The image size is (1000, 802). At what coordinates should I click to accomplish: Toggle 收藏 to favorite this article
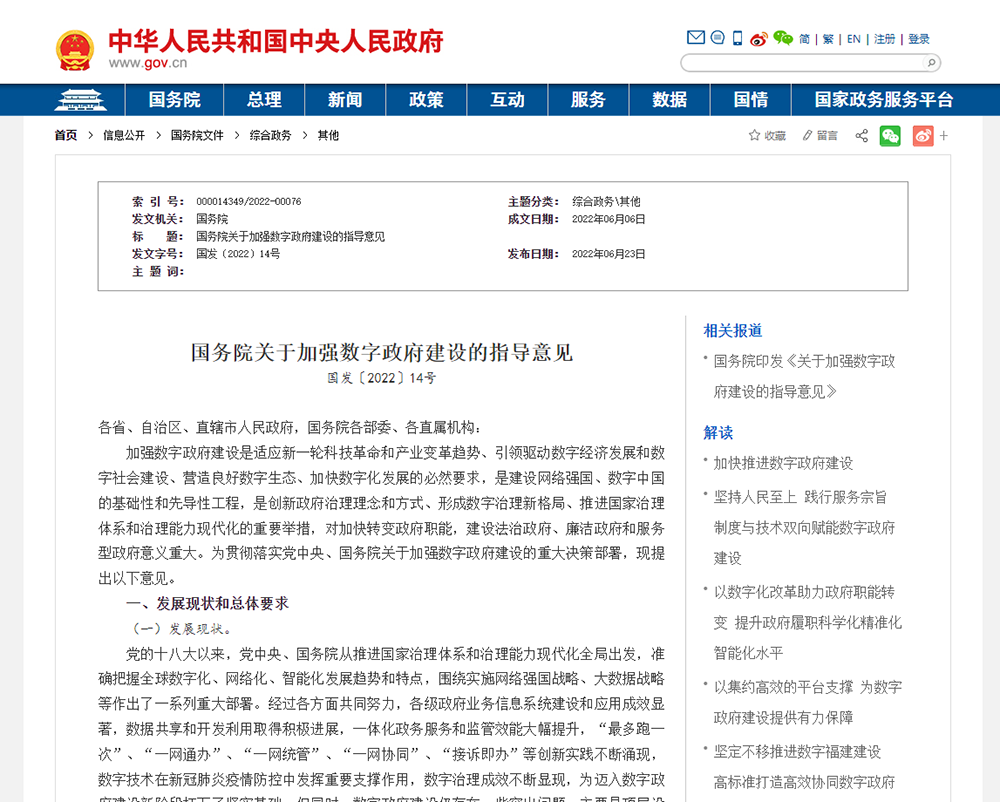[x=766, y=135]
